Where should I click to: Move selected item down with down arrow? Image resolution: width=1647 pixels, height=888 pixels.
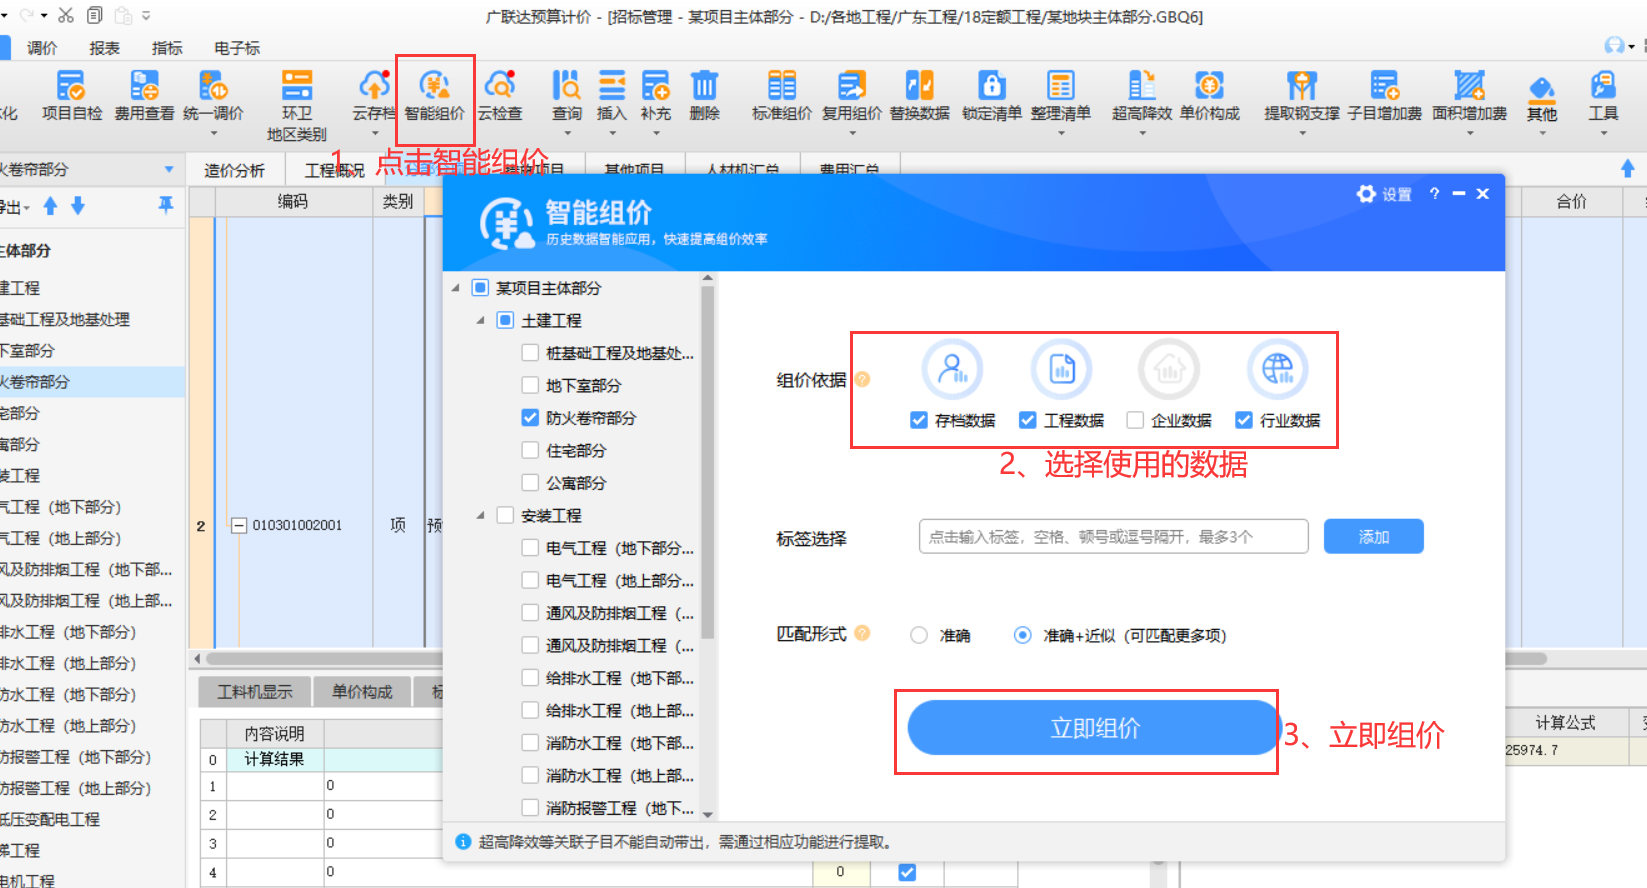78,206
